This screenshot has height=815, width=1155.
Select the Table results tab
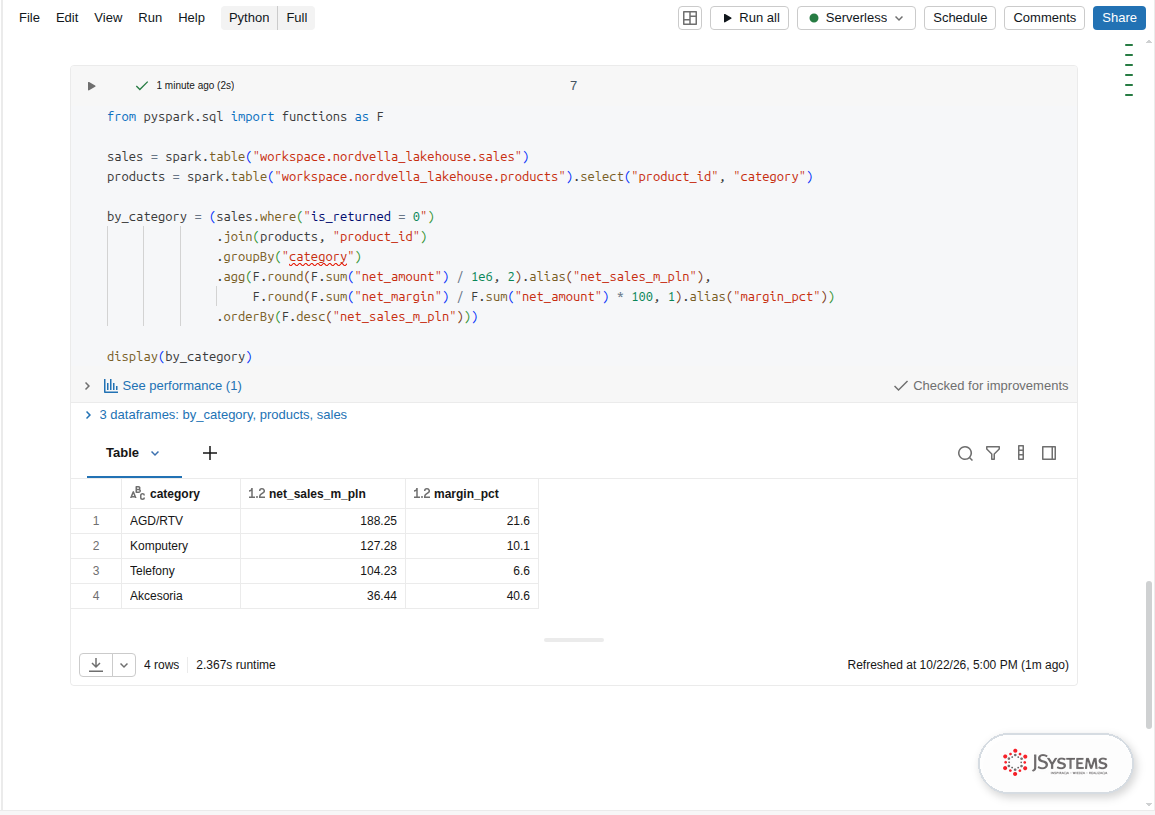122,453
